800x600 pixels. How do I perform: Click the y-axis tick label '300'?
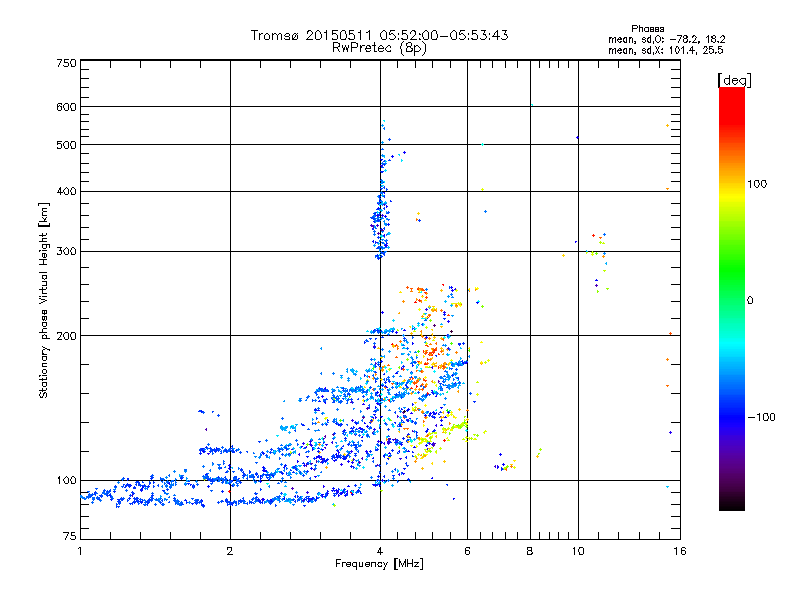(x=67, y=252)
